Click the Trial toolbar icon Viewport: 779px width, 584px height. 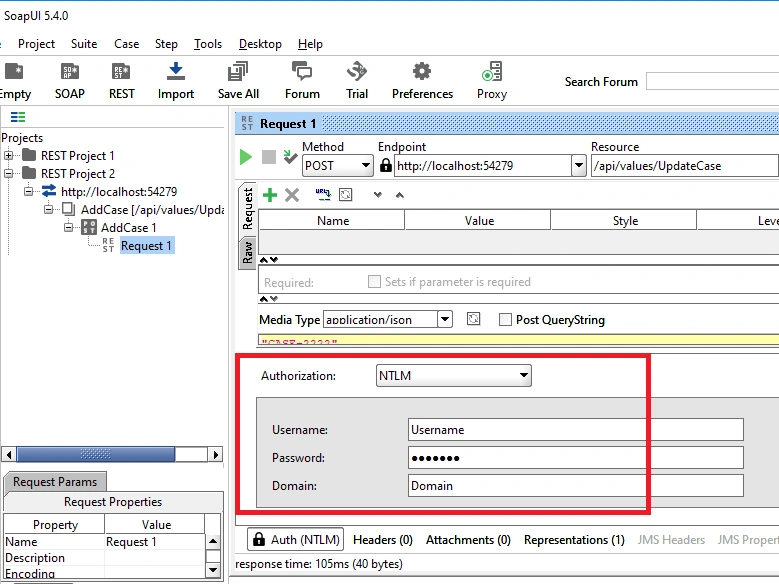tap(357, 72)
